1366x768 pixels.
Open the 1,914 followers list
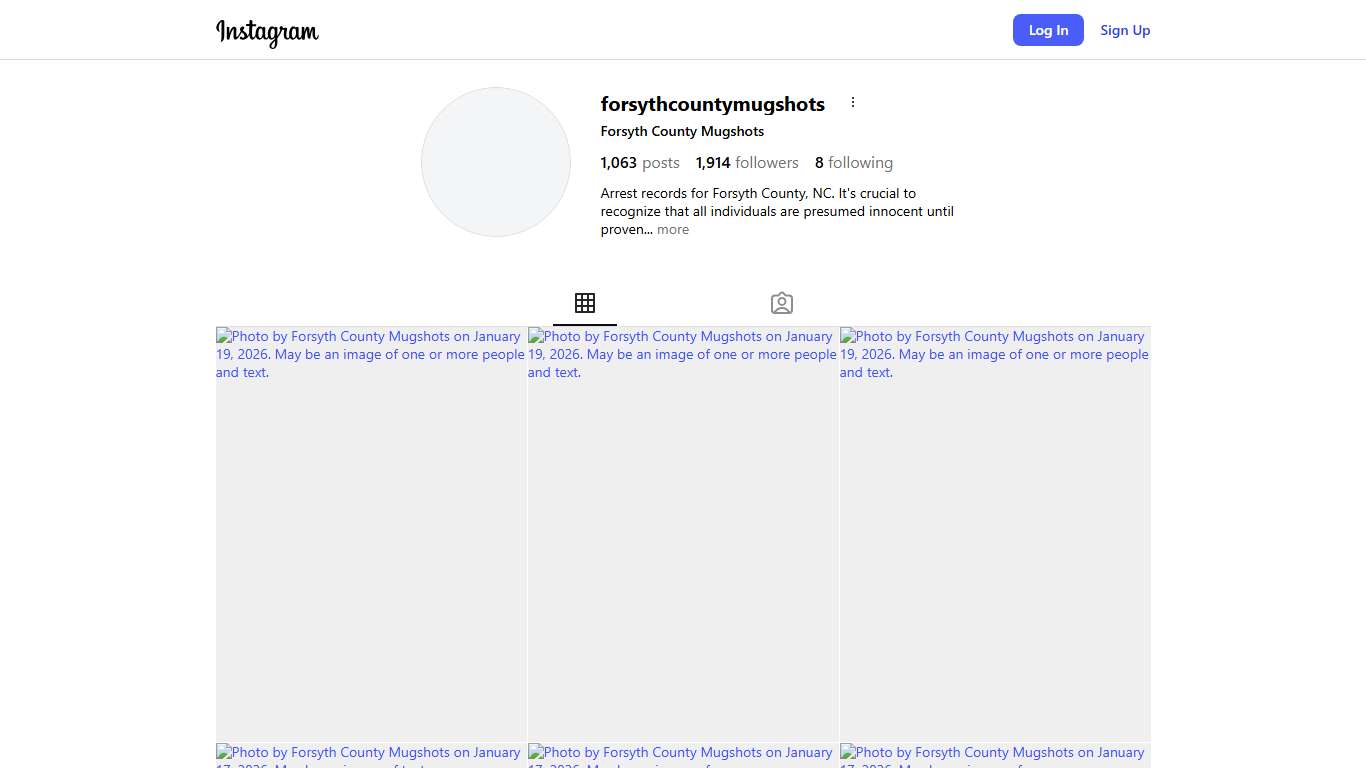click(x=747, y=163)
